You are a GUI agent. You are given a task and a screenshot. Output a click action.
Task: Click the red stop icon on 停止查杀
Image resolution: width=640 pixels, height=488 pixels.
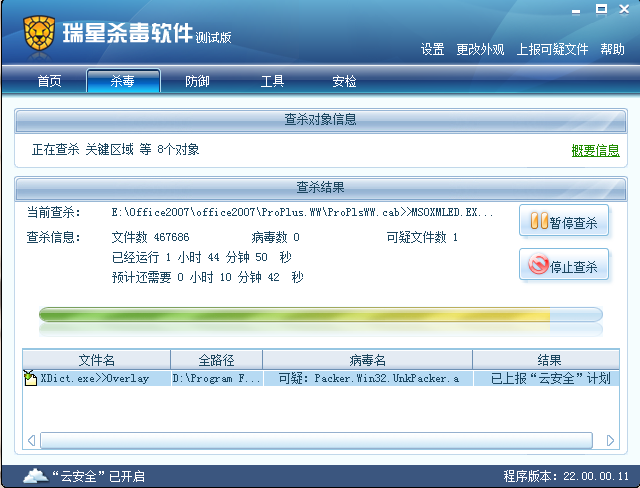538,264
